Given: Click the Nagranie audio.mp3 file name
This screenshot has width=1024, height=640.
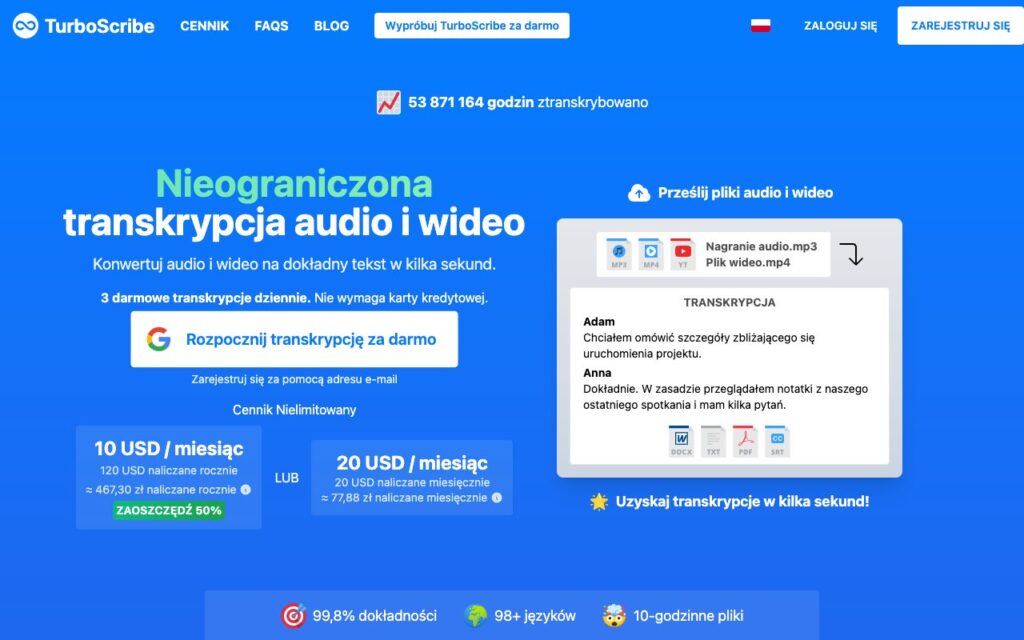Looking at the screenshot, I should (761, 246).
